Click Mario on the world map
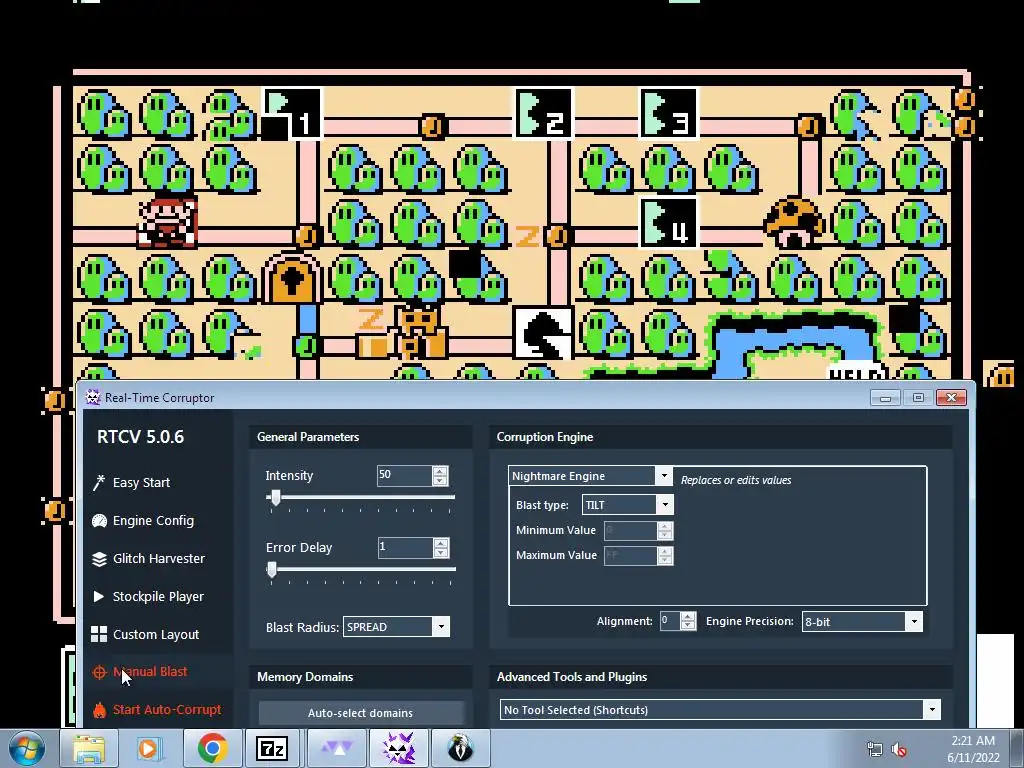 click(x=167, y=223)
